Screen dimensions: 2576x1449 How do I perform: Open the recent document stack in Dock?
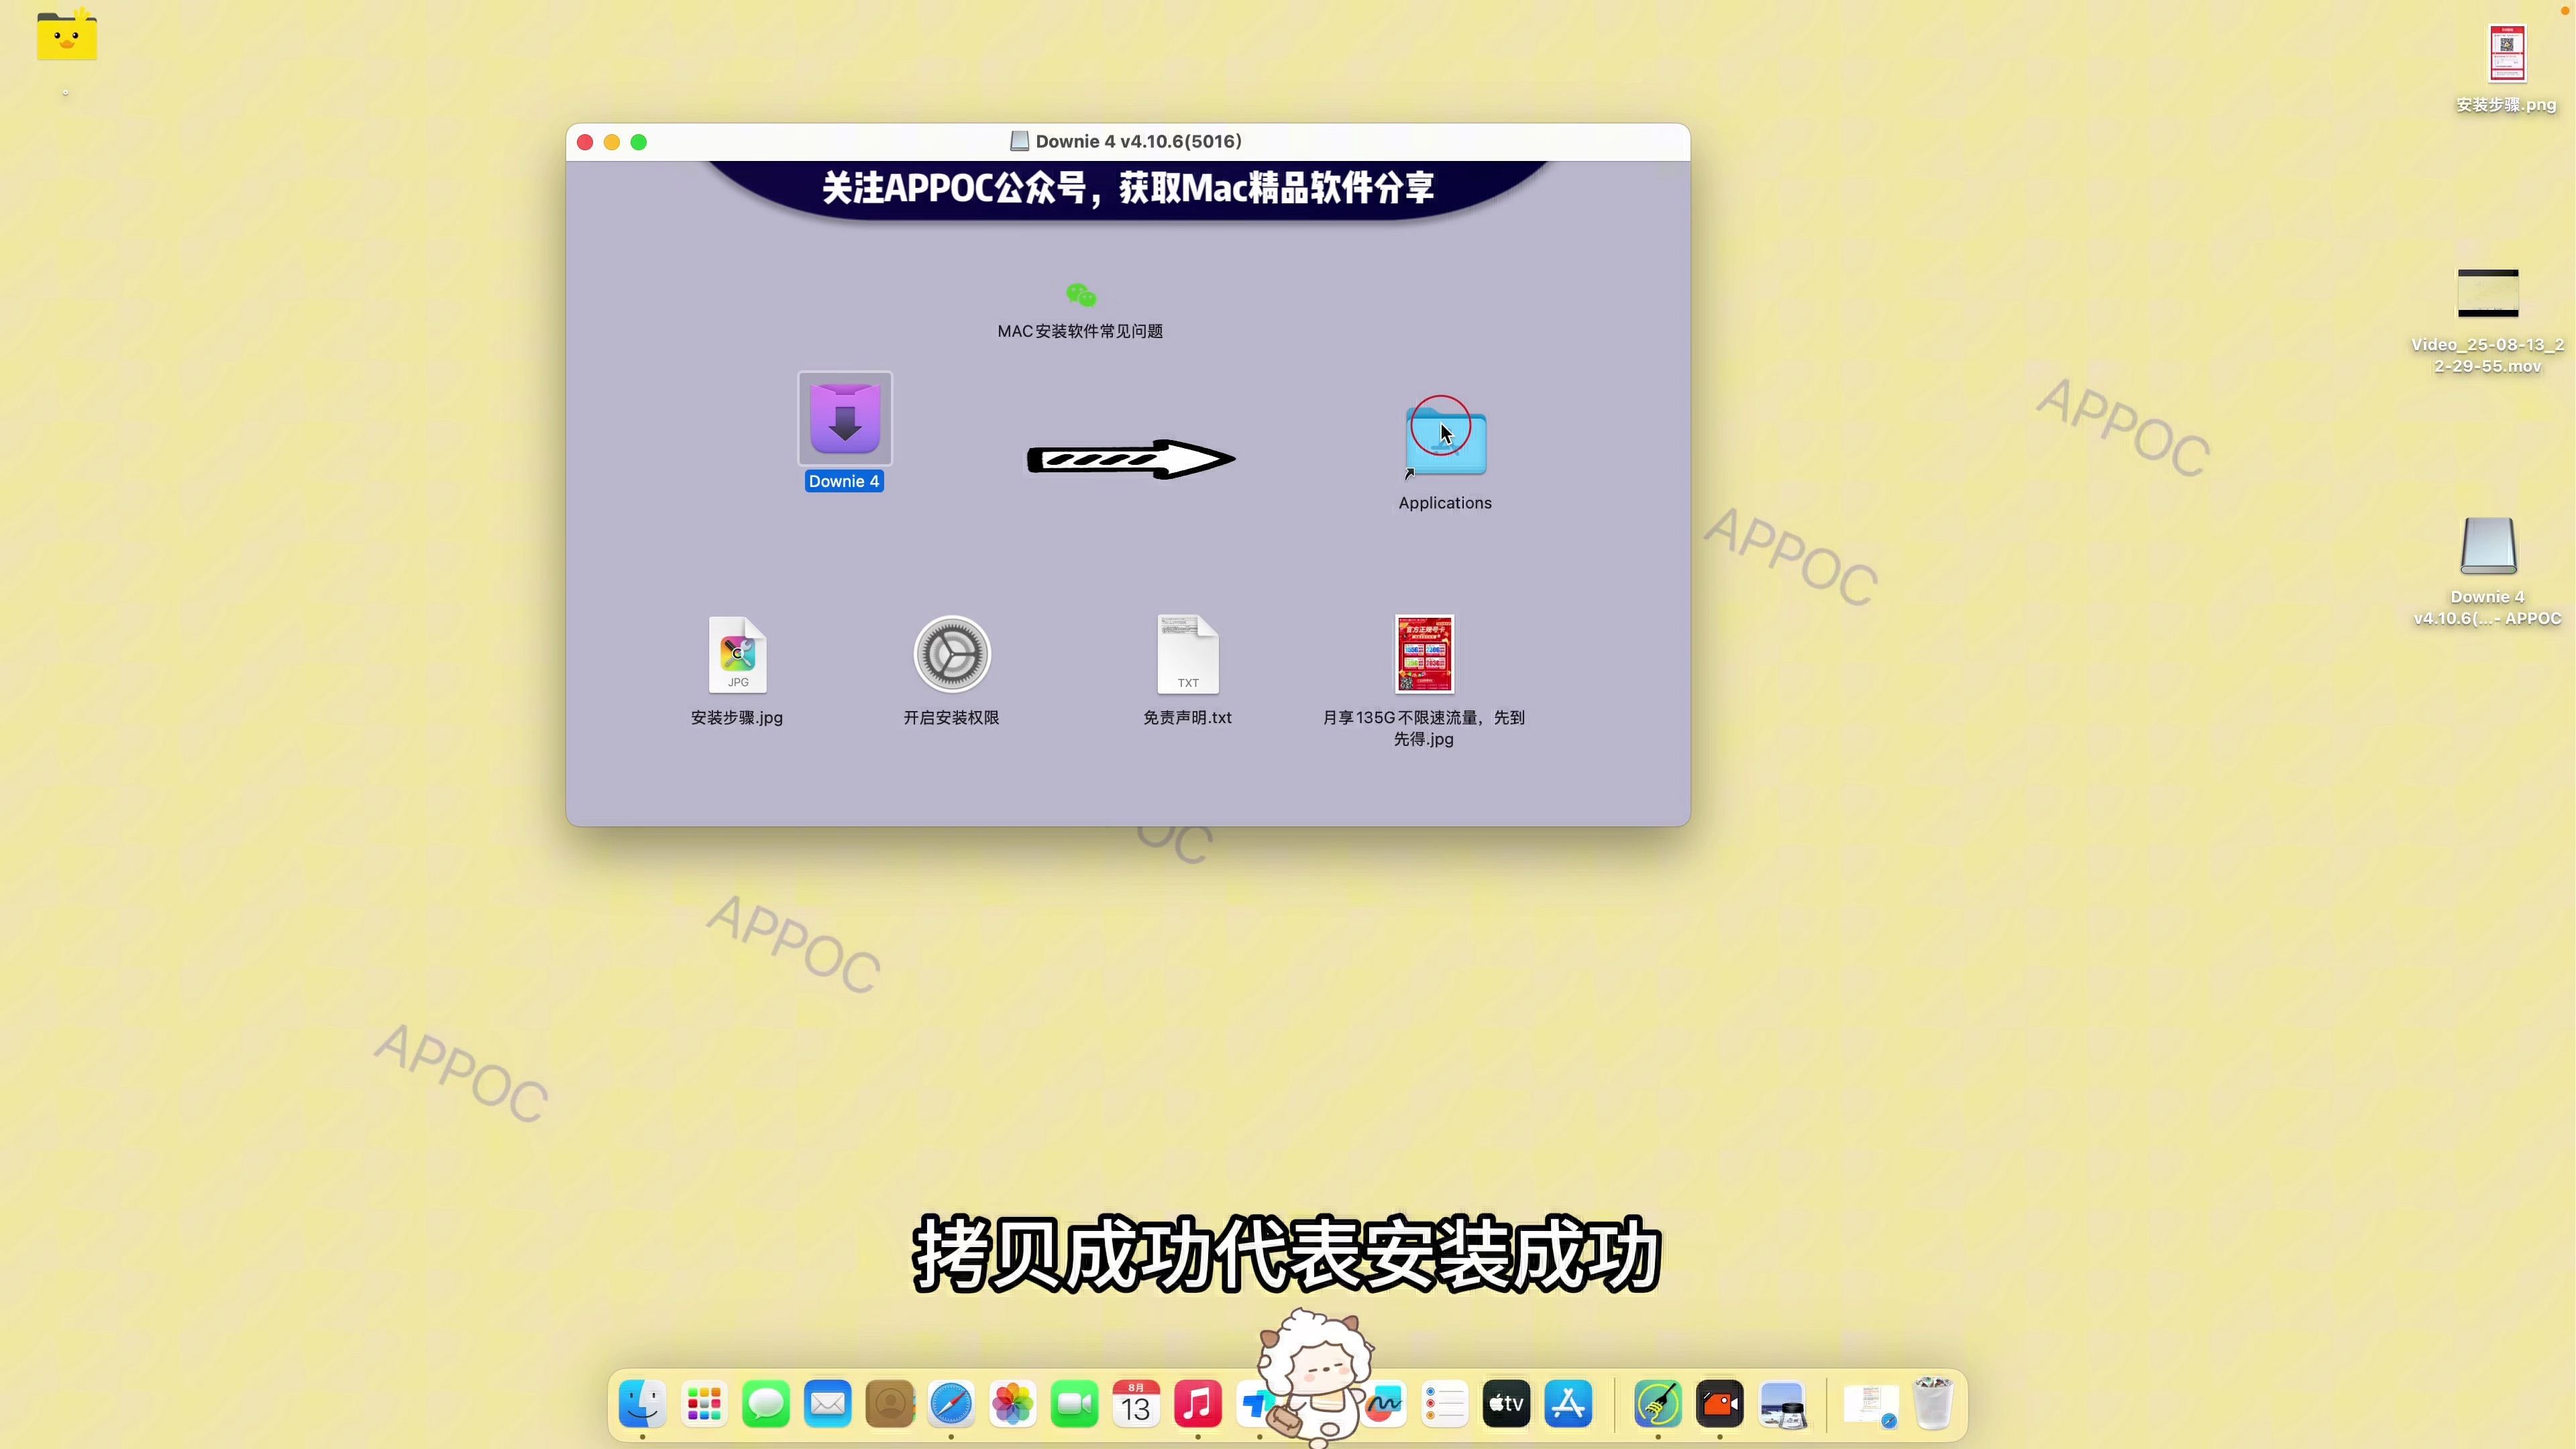click(1871, 1404)
